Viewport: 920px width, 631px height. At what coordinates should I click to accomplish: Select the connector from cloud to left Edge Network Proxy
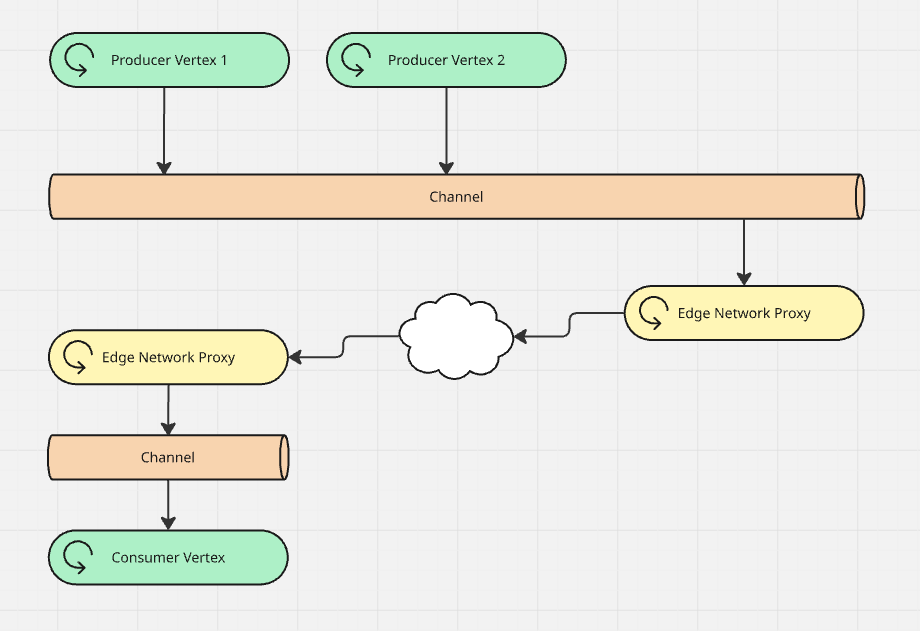[x=343, y=346]
